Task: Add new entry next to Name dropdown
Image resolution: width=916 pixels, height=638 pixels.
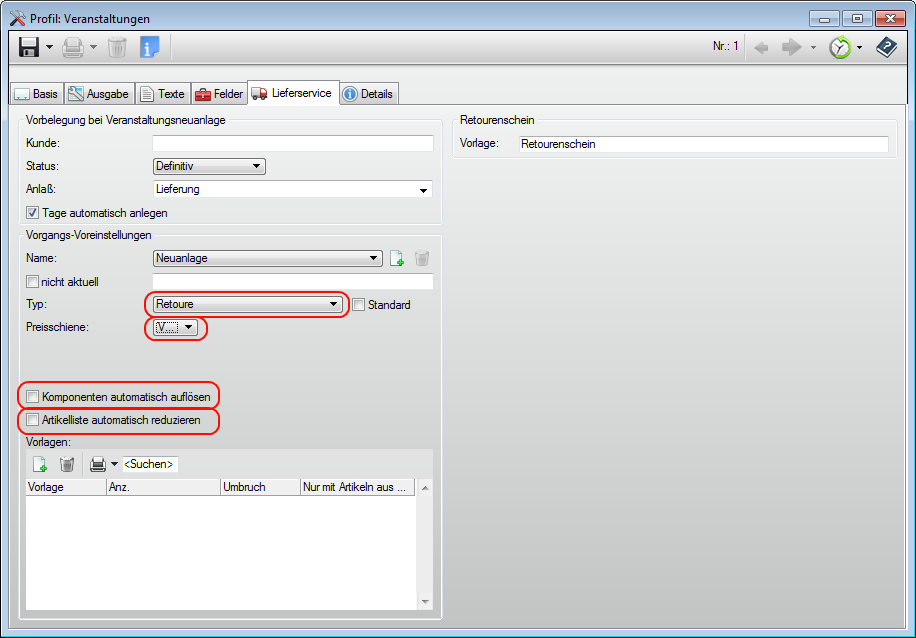Action: [397, 258]
